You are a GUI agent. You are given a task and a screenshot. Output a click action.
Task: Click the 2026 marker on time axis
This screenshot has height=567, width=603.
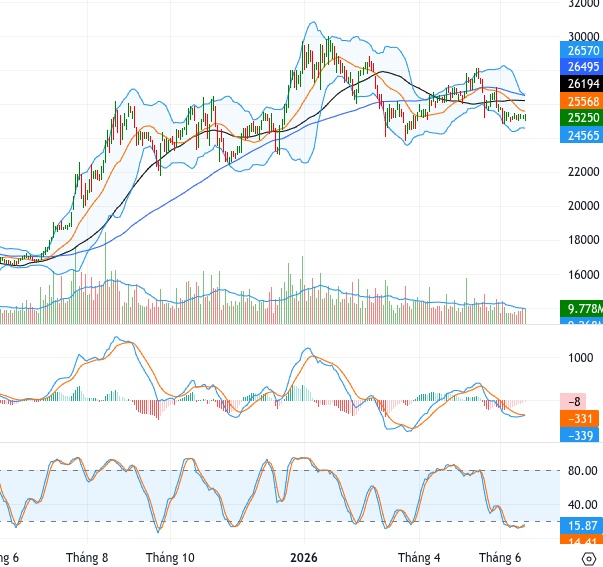tap(304, 557)
